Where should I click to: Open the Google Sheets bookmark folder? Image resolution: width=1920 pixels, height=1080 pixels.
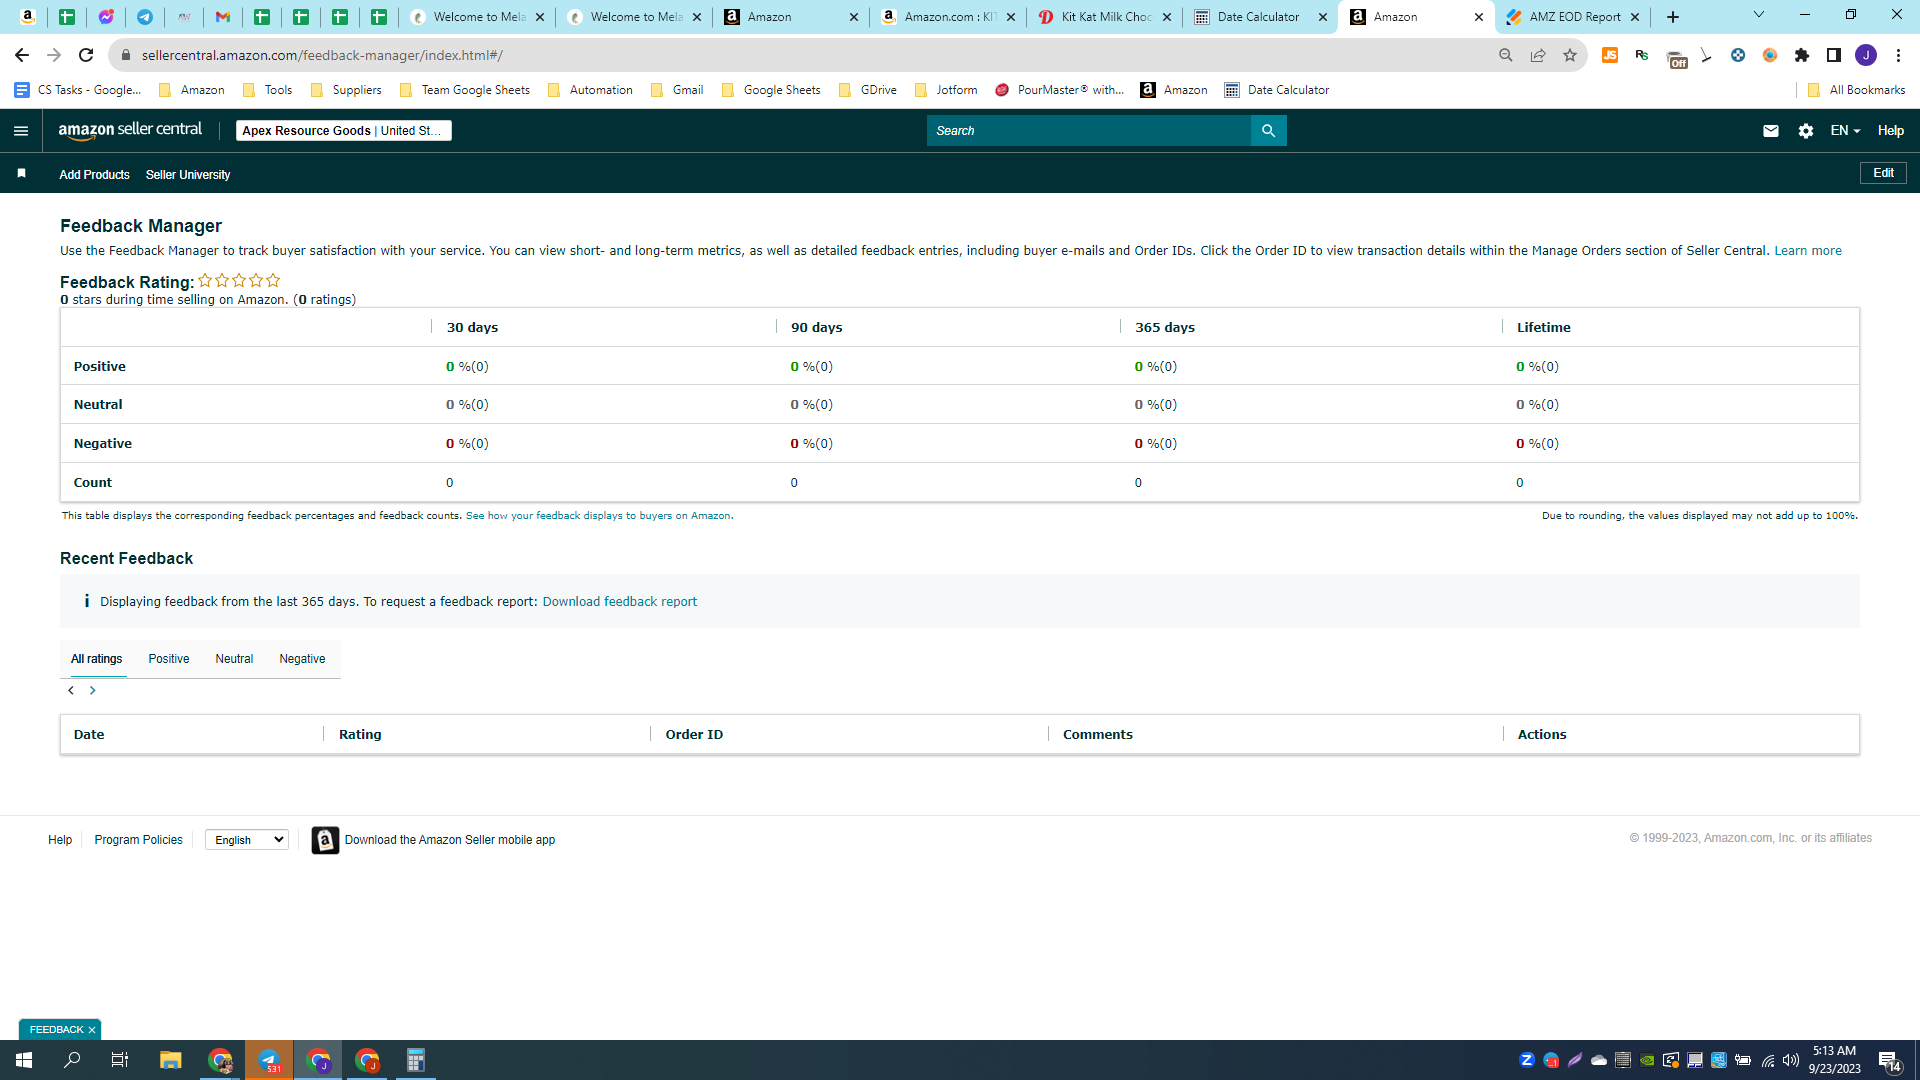771,90
